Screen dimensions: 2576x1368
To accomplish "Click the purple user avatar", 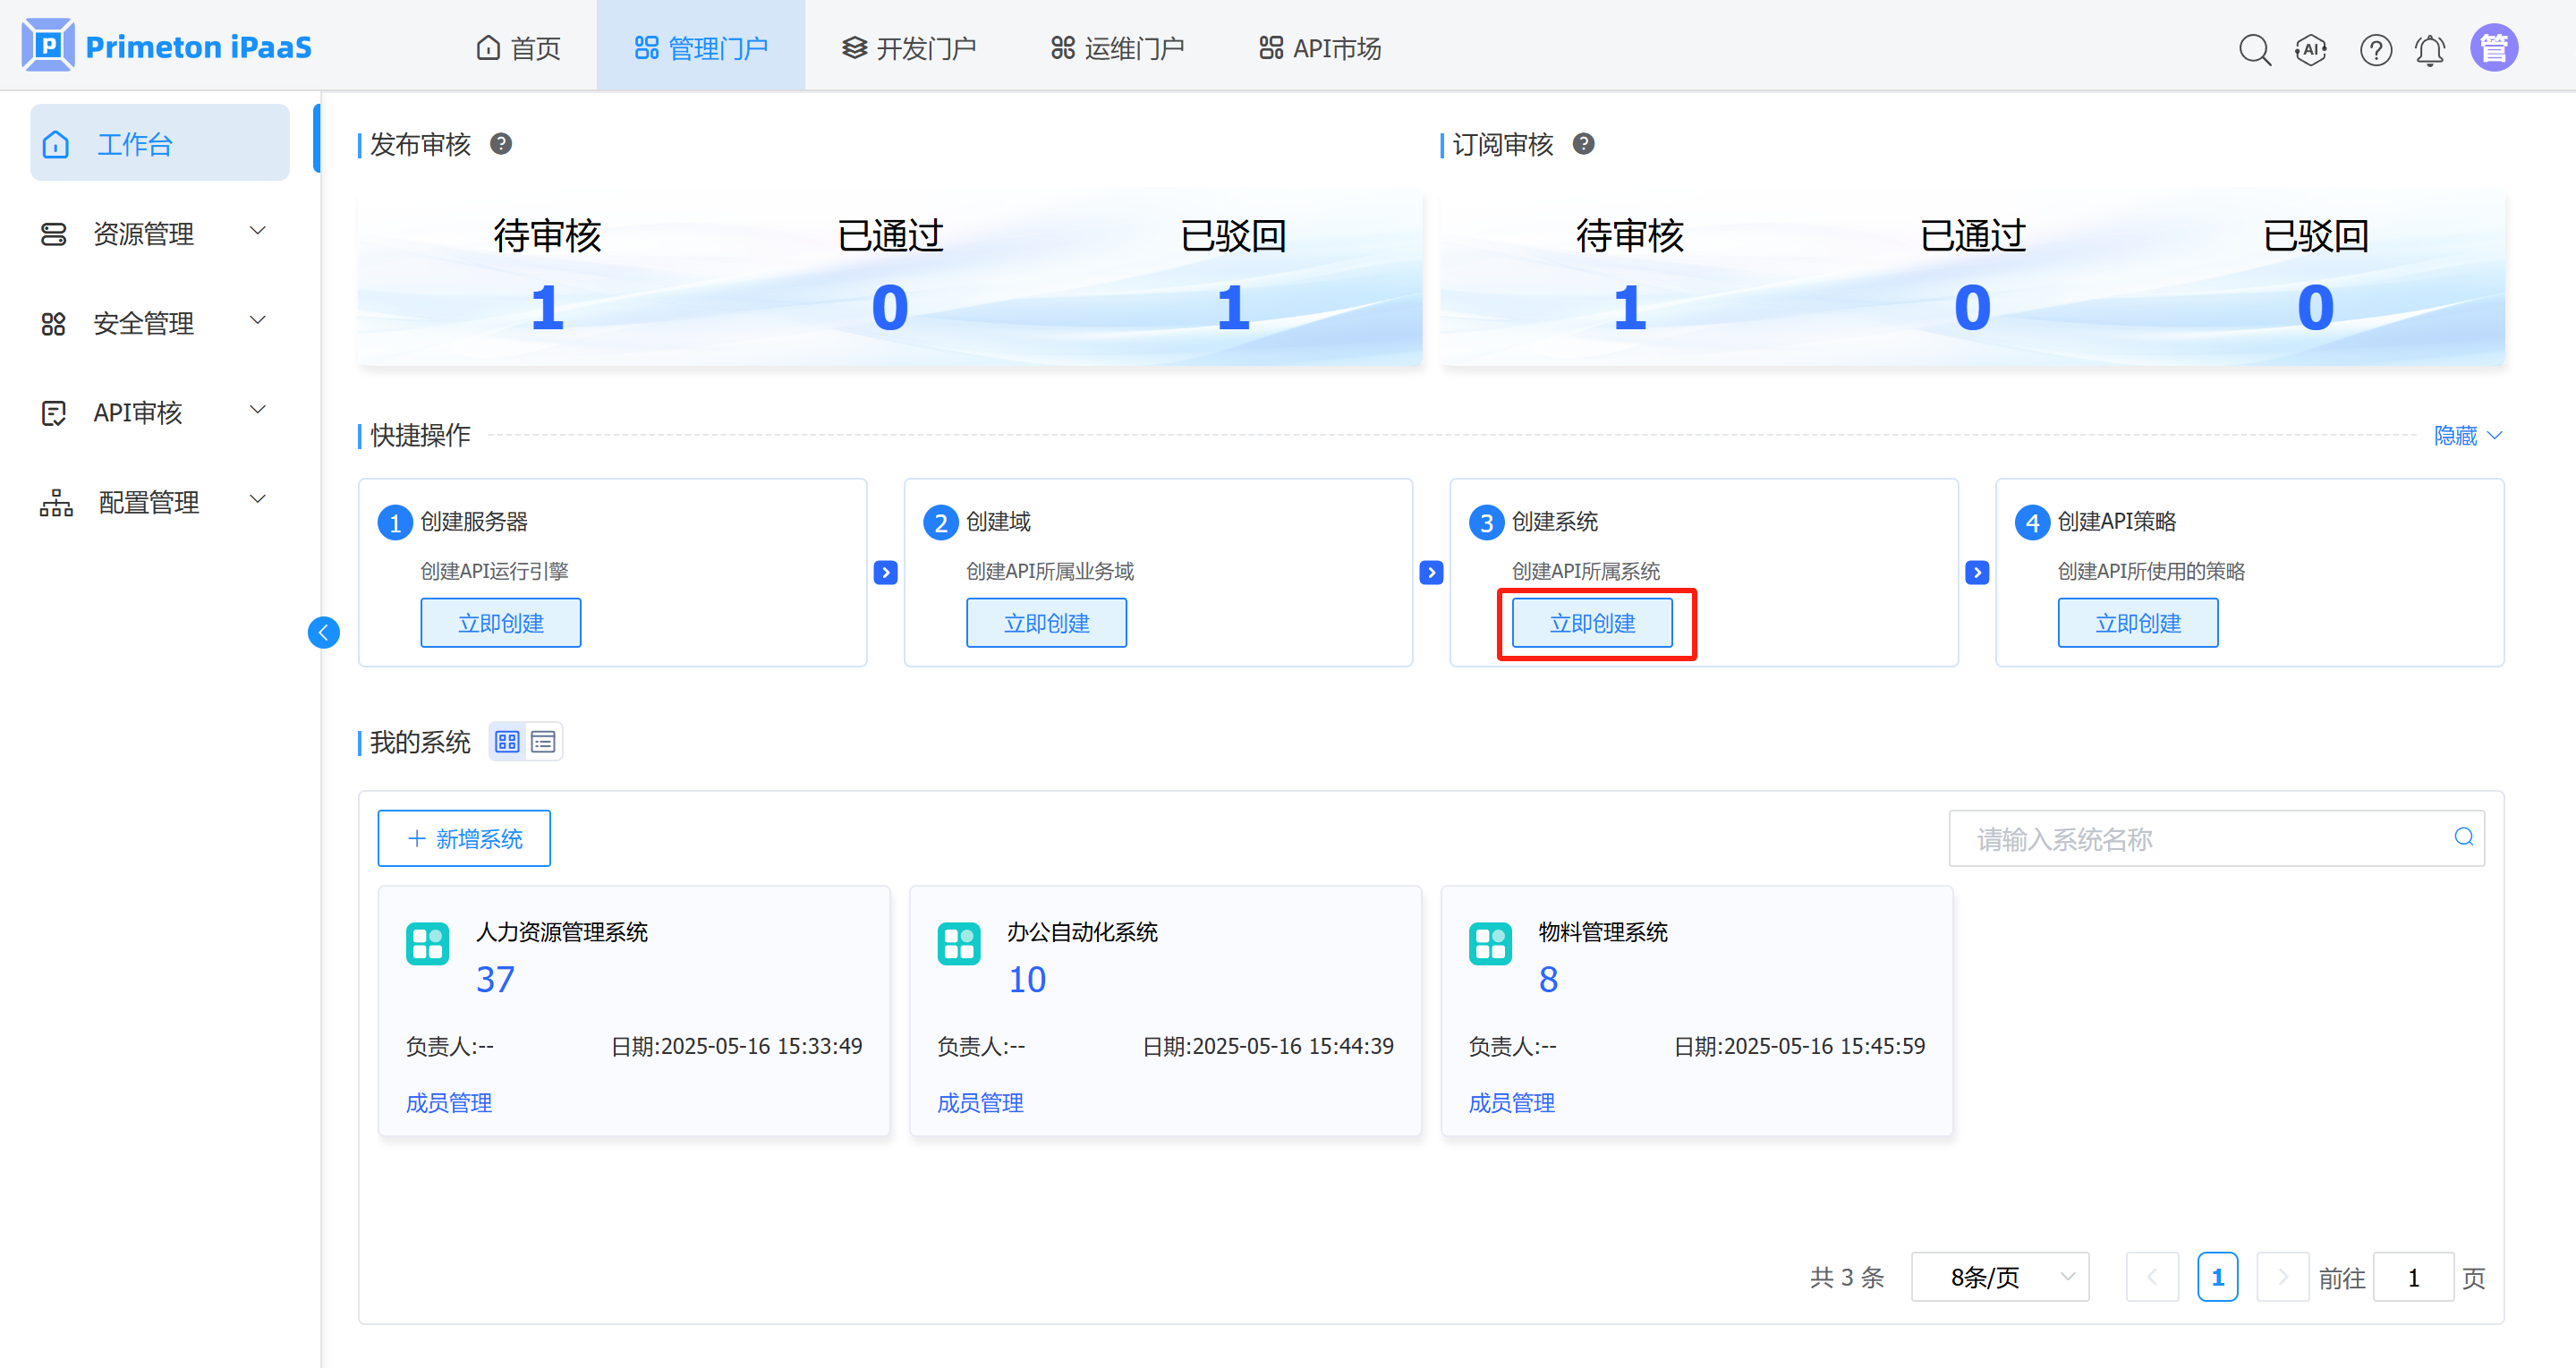I will 2493,48.
